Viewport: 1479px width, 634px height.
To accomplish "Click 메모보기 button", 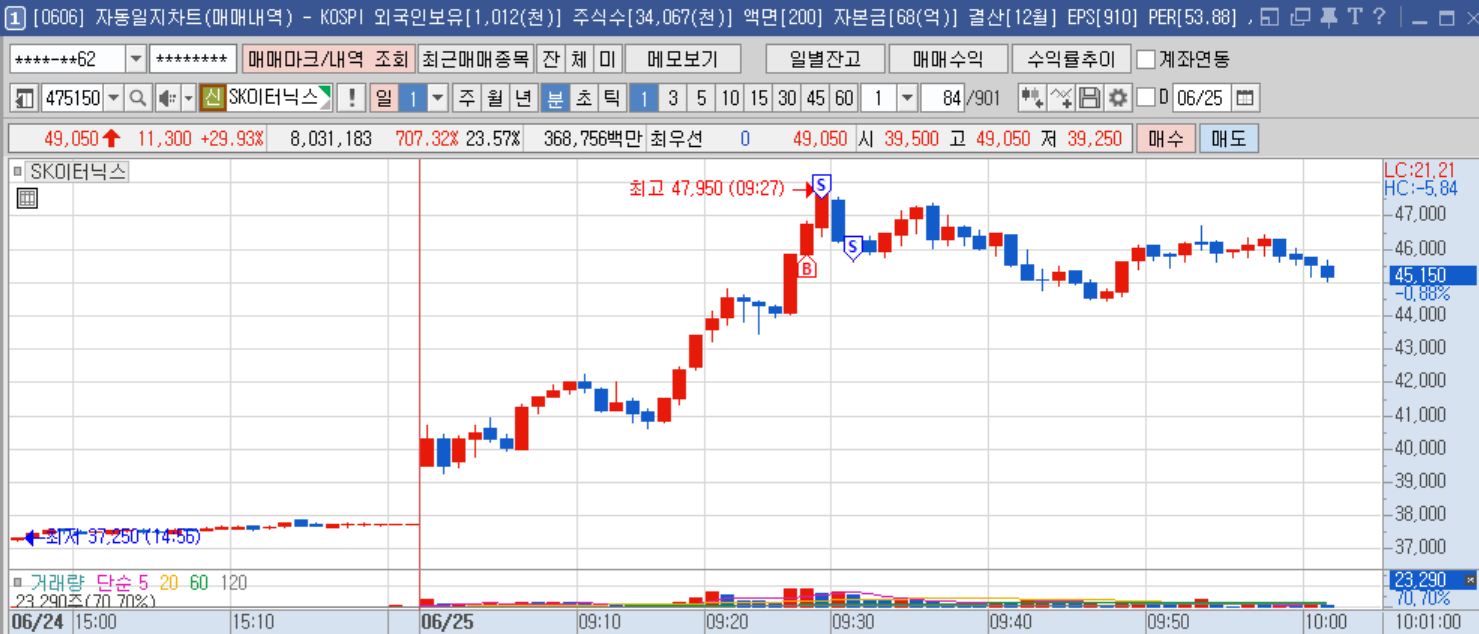I will click(682, 59).
